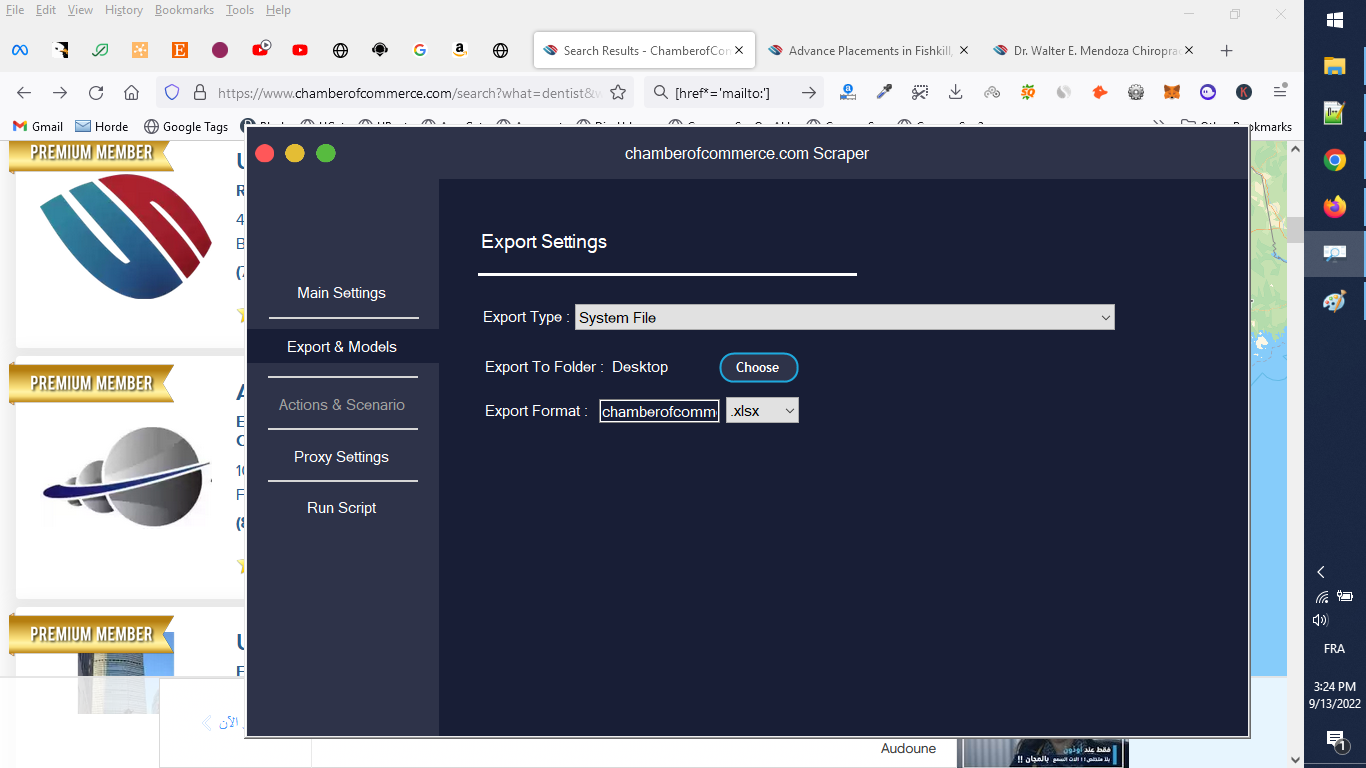Open the Run Script section
Screen dimensions: 1366x768
(x=342, y=508)
